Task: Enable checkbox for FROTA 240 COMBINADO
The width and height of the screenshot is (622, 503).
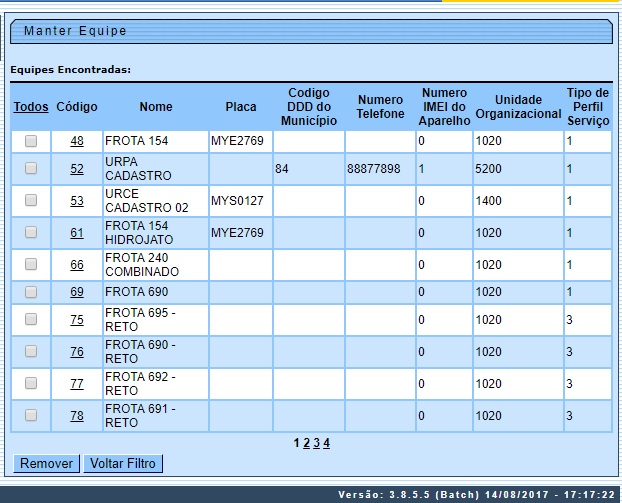Action: [31, 265]
